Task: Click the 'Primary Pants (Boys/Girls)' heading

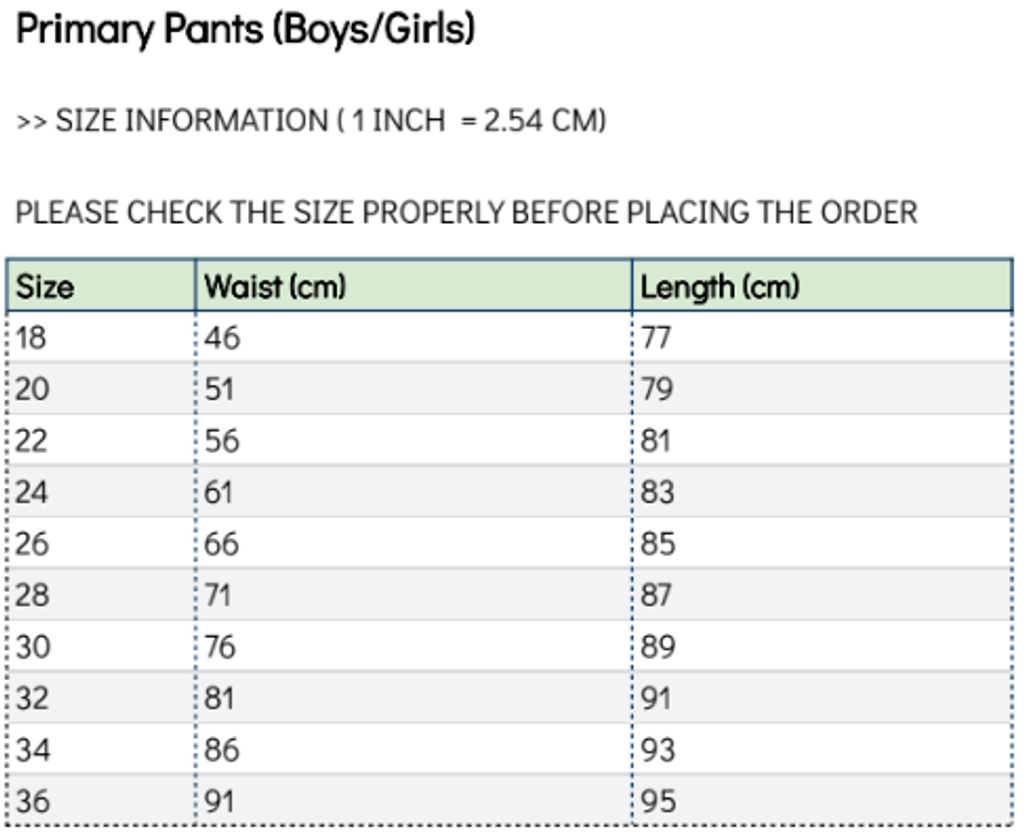Action: (246, 30)
